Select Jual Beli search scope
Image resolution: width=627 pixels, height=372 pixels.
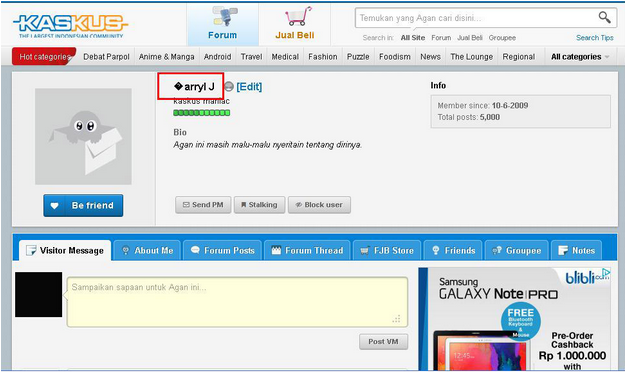(470, 38)
